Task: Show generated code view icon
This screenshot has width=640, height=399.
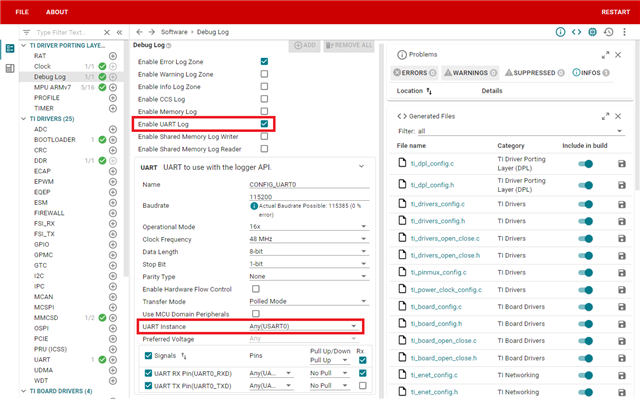Action: click(576, 32)
